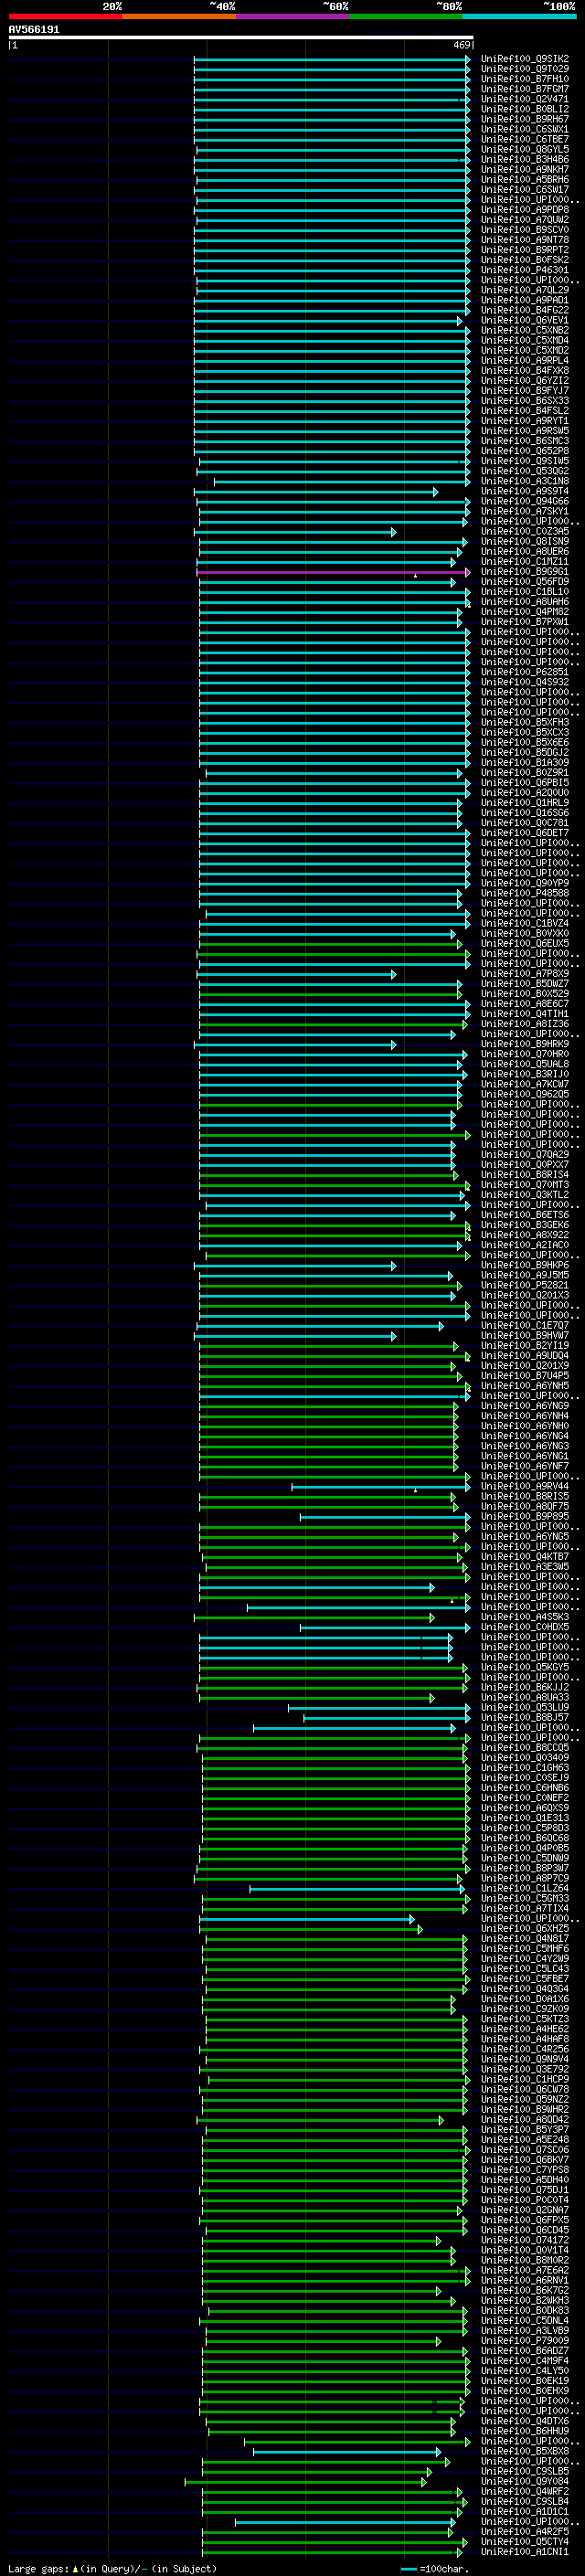The height and width of the screenshot is (2576, 585).
Task: Select hit label UniRef100_A6YNG9
Action: click(x=525, y=1406)
